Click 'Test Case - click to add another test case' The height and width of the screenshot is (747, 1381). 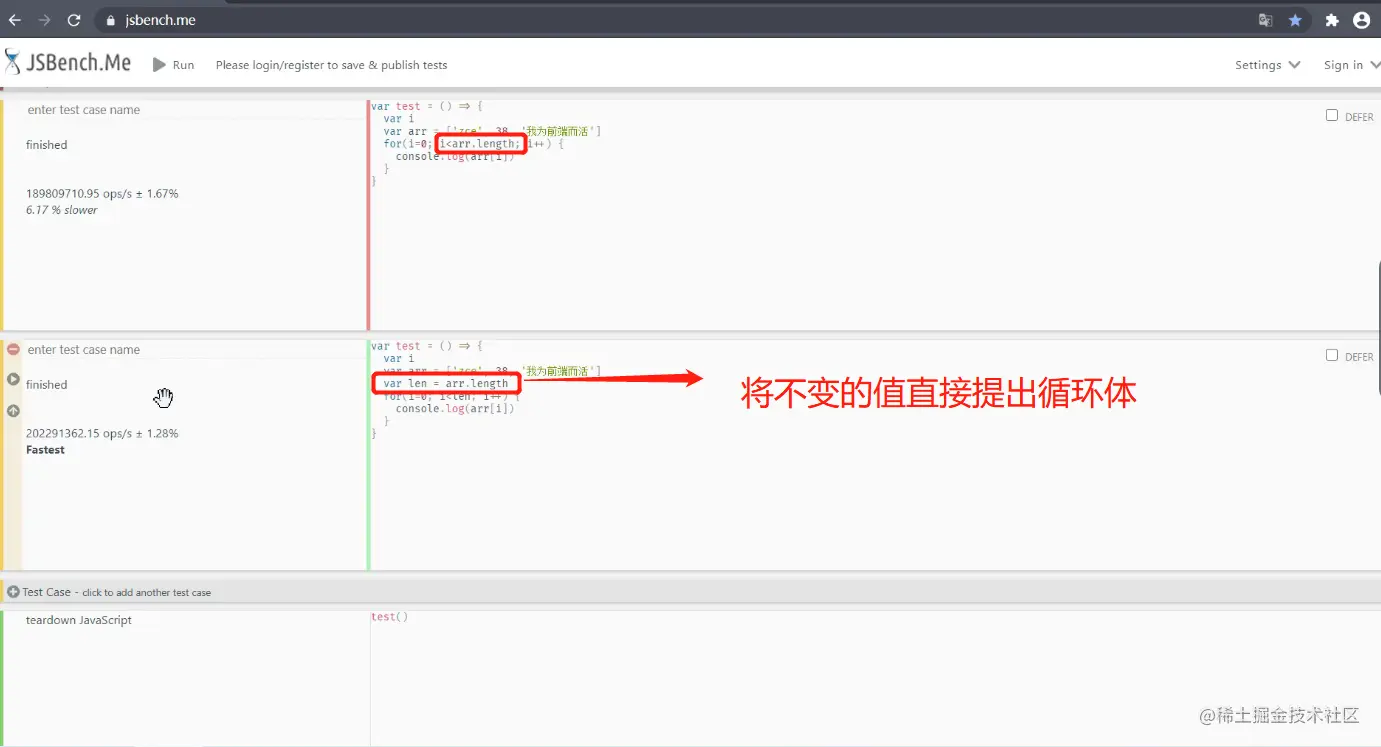click(x=117, y=592)
